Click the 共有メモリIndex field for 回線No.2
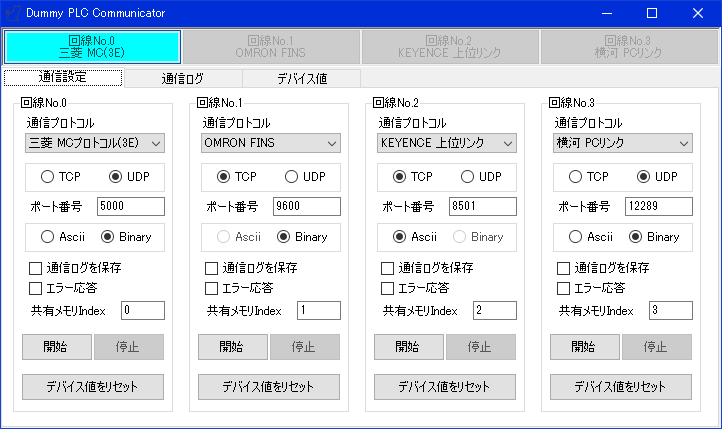Image resolution: width=722 pixels, height=429 pixels. click(495, 311)
